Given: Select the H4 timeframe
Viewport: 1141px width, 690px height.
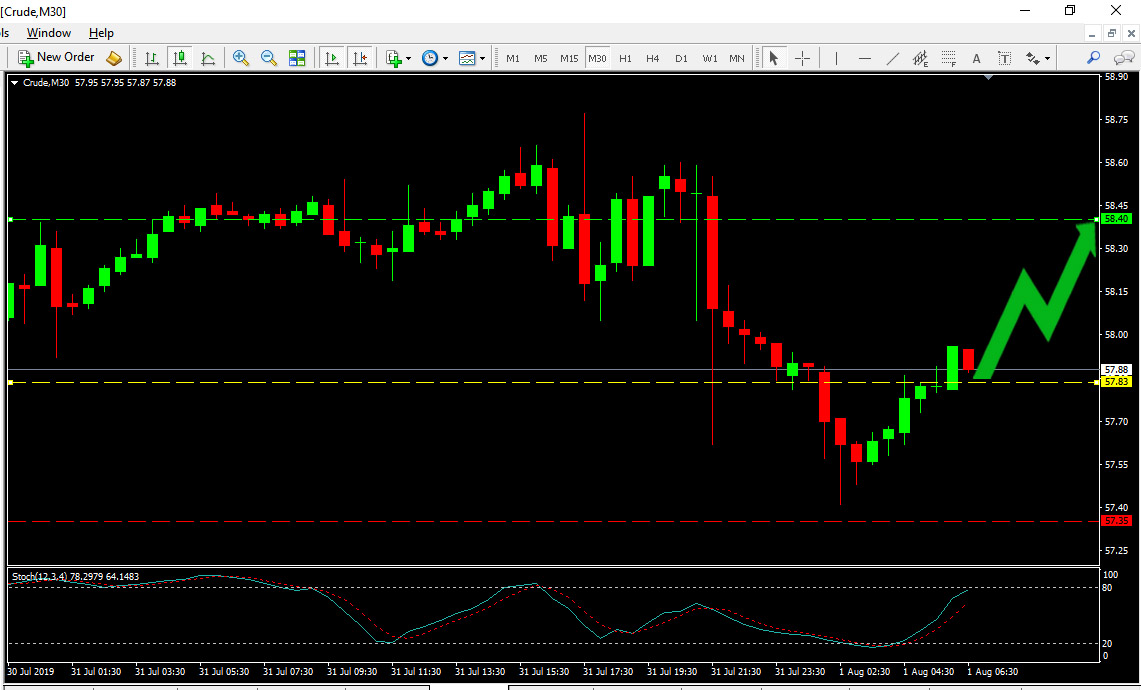Looking at the screenshot, I should (x=653, y=58).
